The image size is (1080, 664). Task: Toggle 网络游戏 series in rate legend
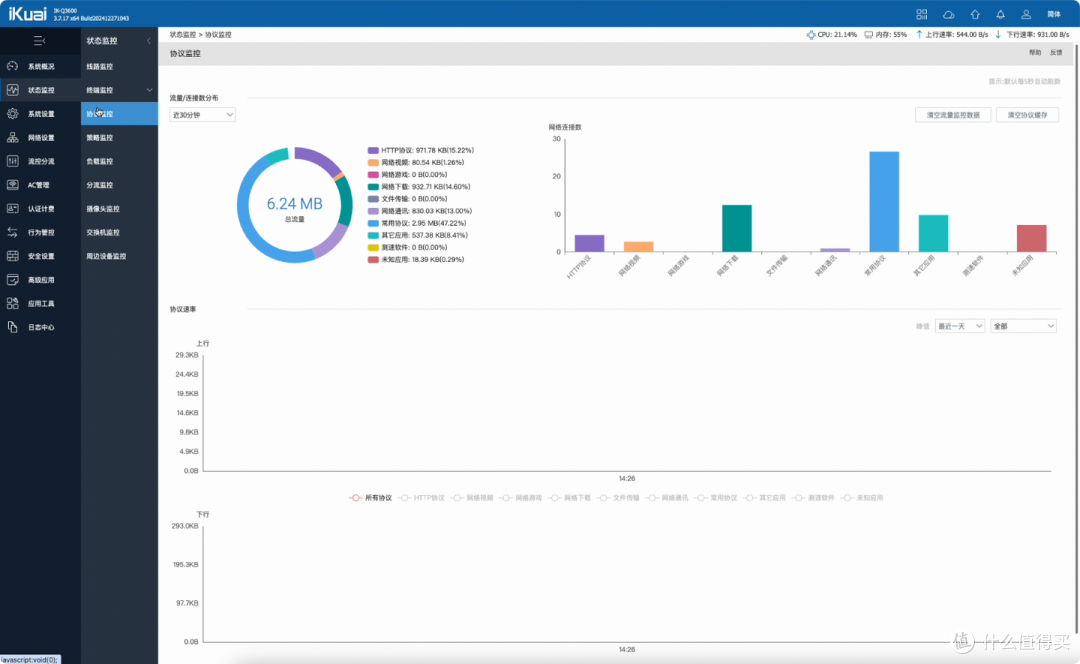[521, 498]
